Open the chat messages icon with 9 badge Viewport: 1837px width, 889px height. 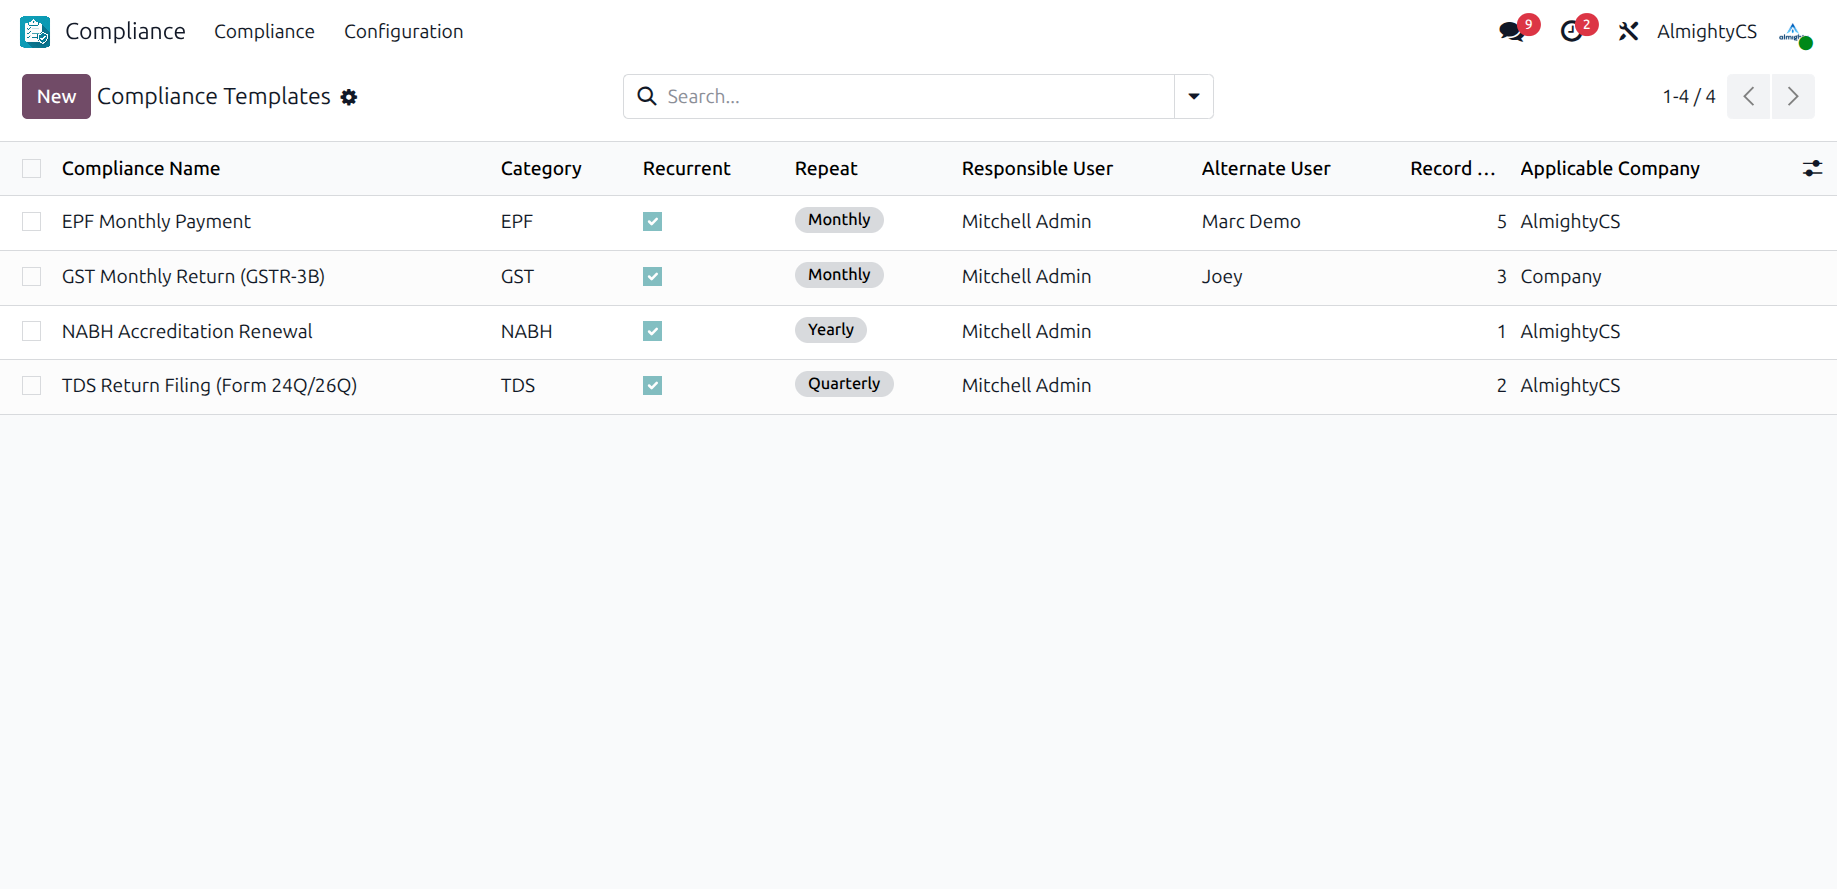(1513, 32)
